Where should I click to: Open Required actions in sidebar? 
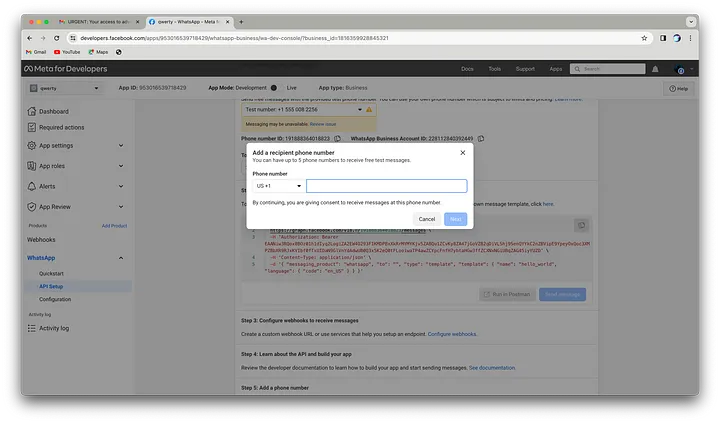(x=62, y=127)
